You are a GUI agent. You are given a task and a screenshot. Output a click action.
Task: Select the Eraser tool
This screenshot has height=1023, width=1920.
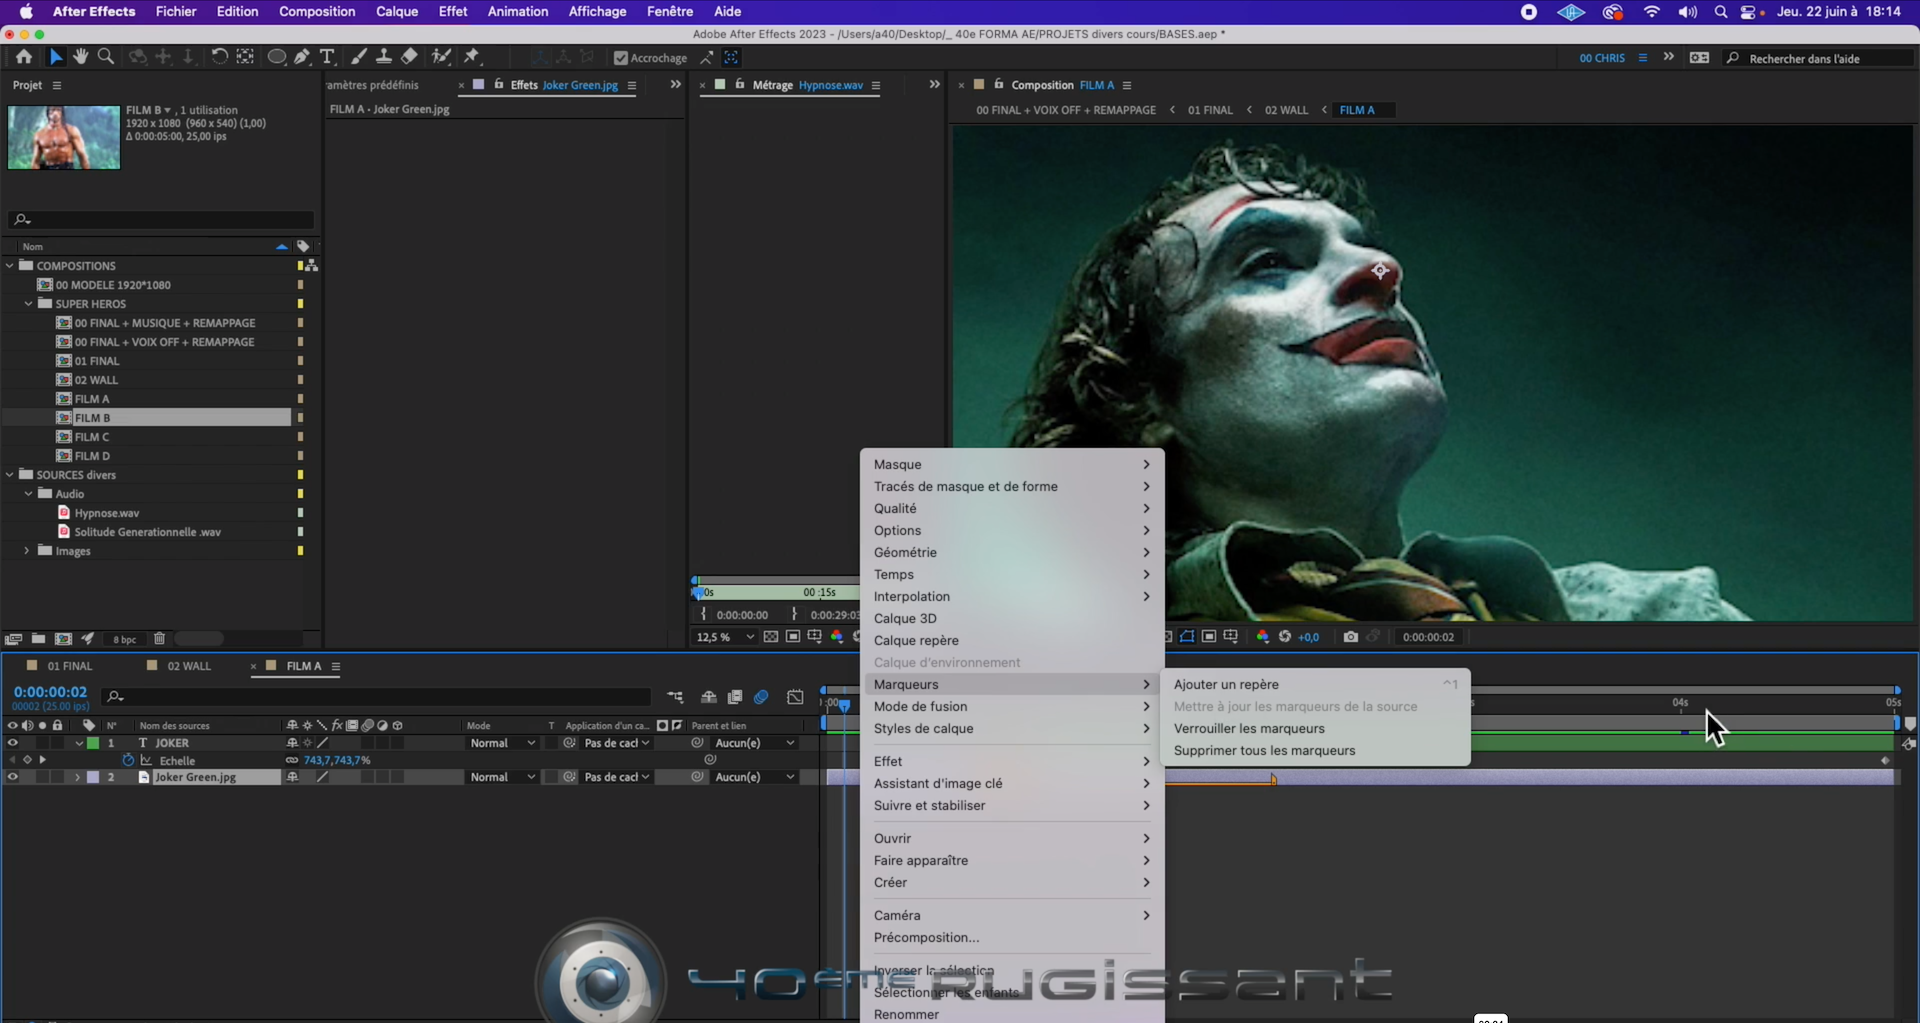click(x=410, y=57)
